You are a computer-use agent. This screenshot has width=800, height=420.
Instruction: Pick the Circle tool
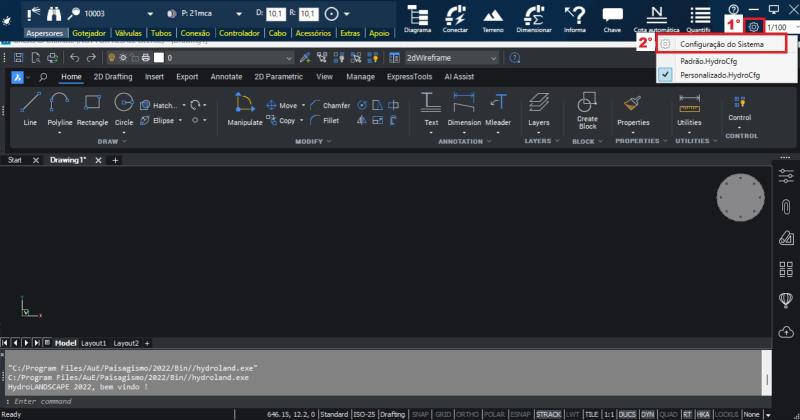click(124, 108)
